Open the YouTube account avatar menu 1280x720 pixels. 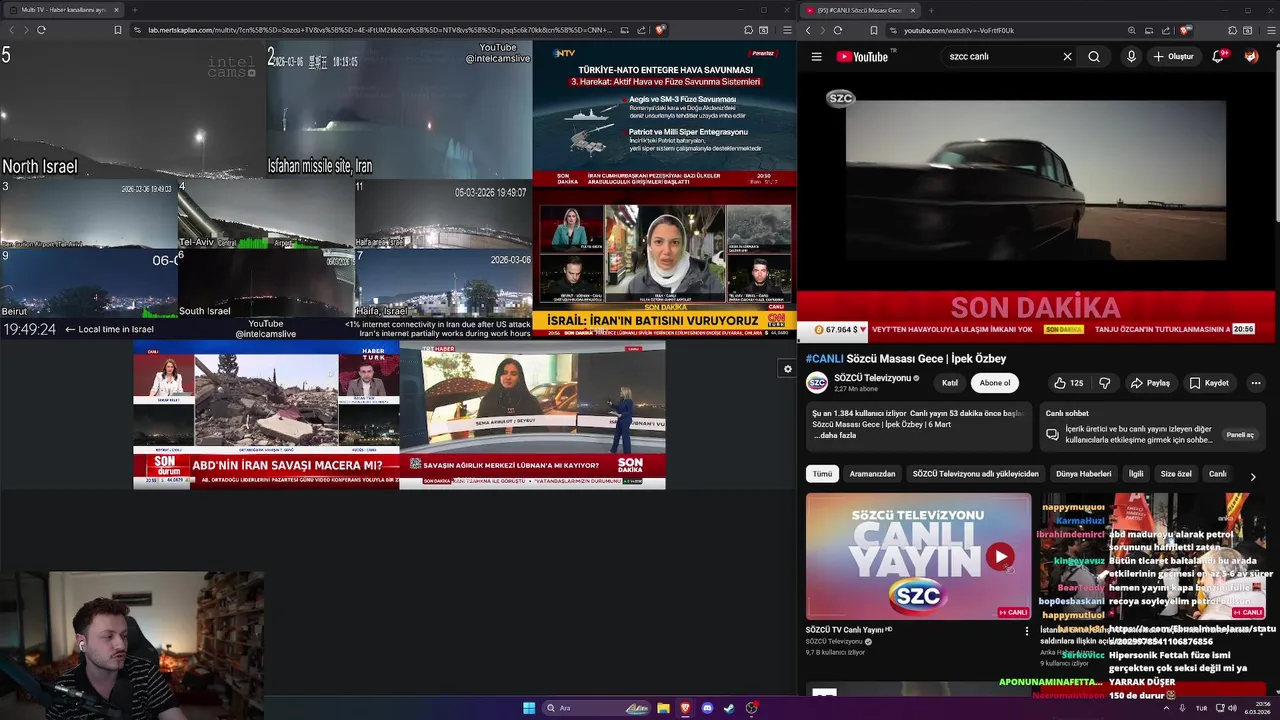pos(1251,57)
